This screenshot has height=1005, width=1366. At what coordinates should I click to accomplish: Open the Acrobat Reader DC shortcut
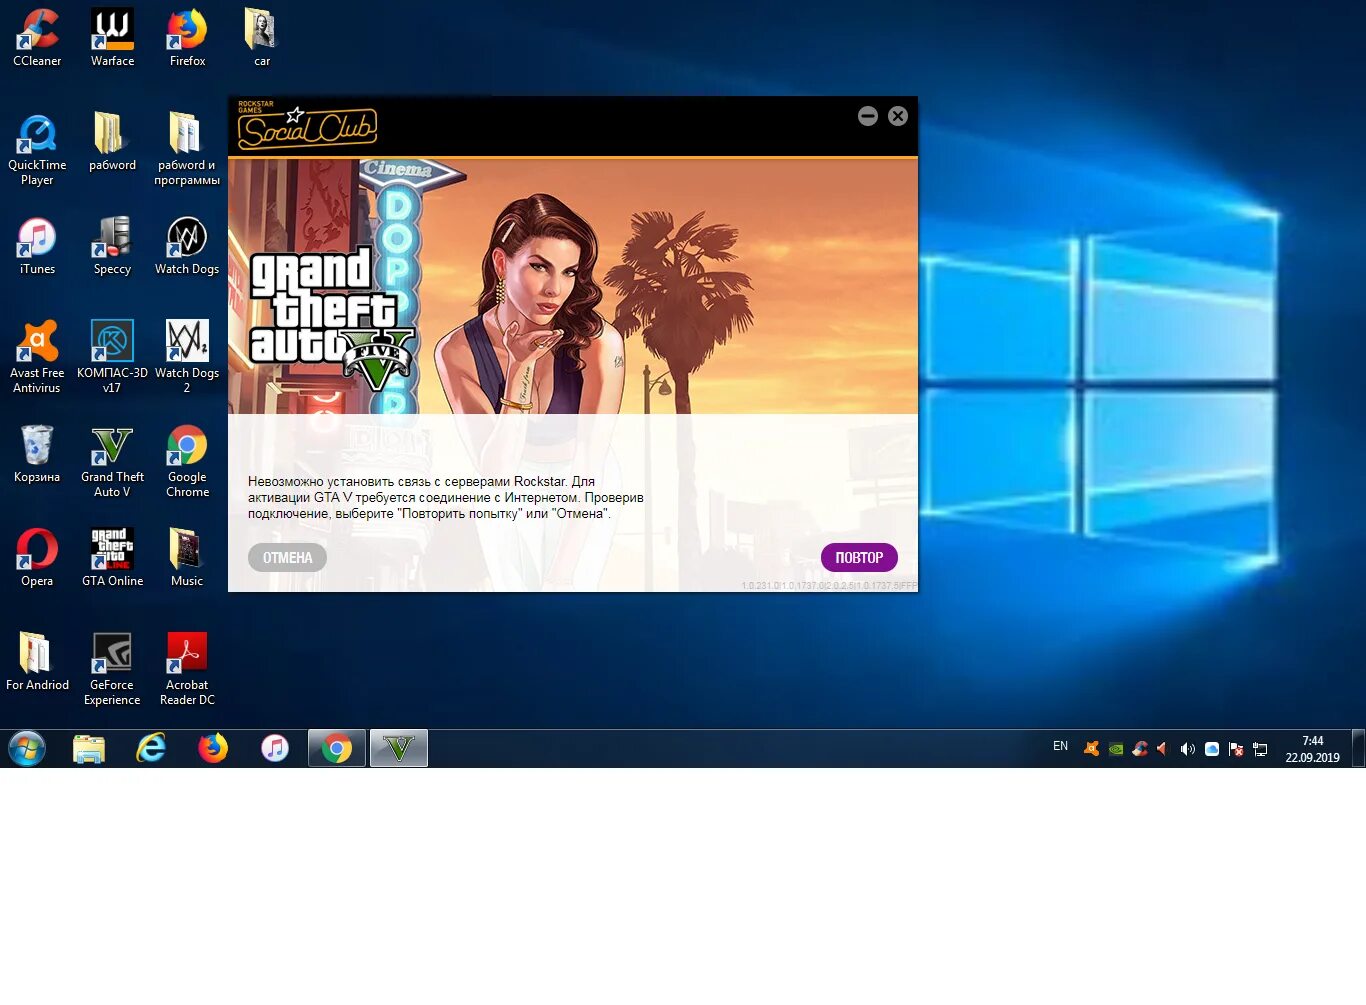(x=187, y=669)
